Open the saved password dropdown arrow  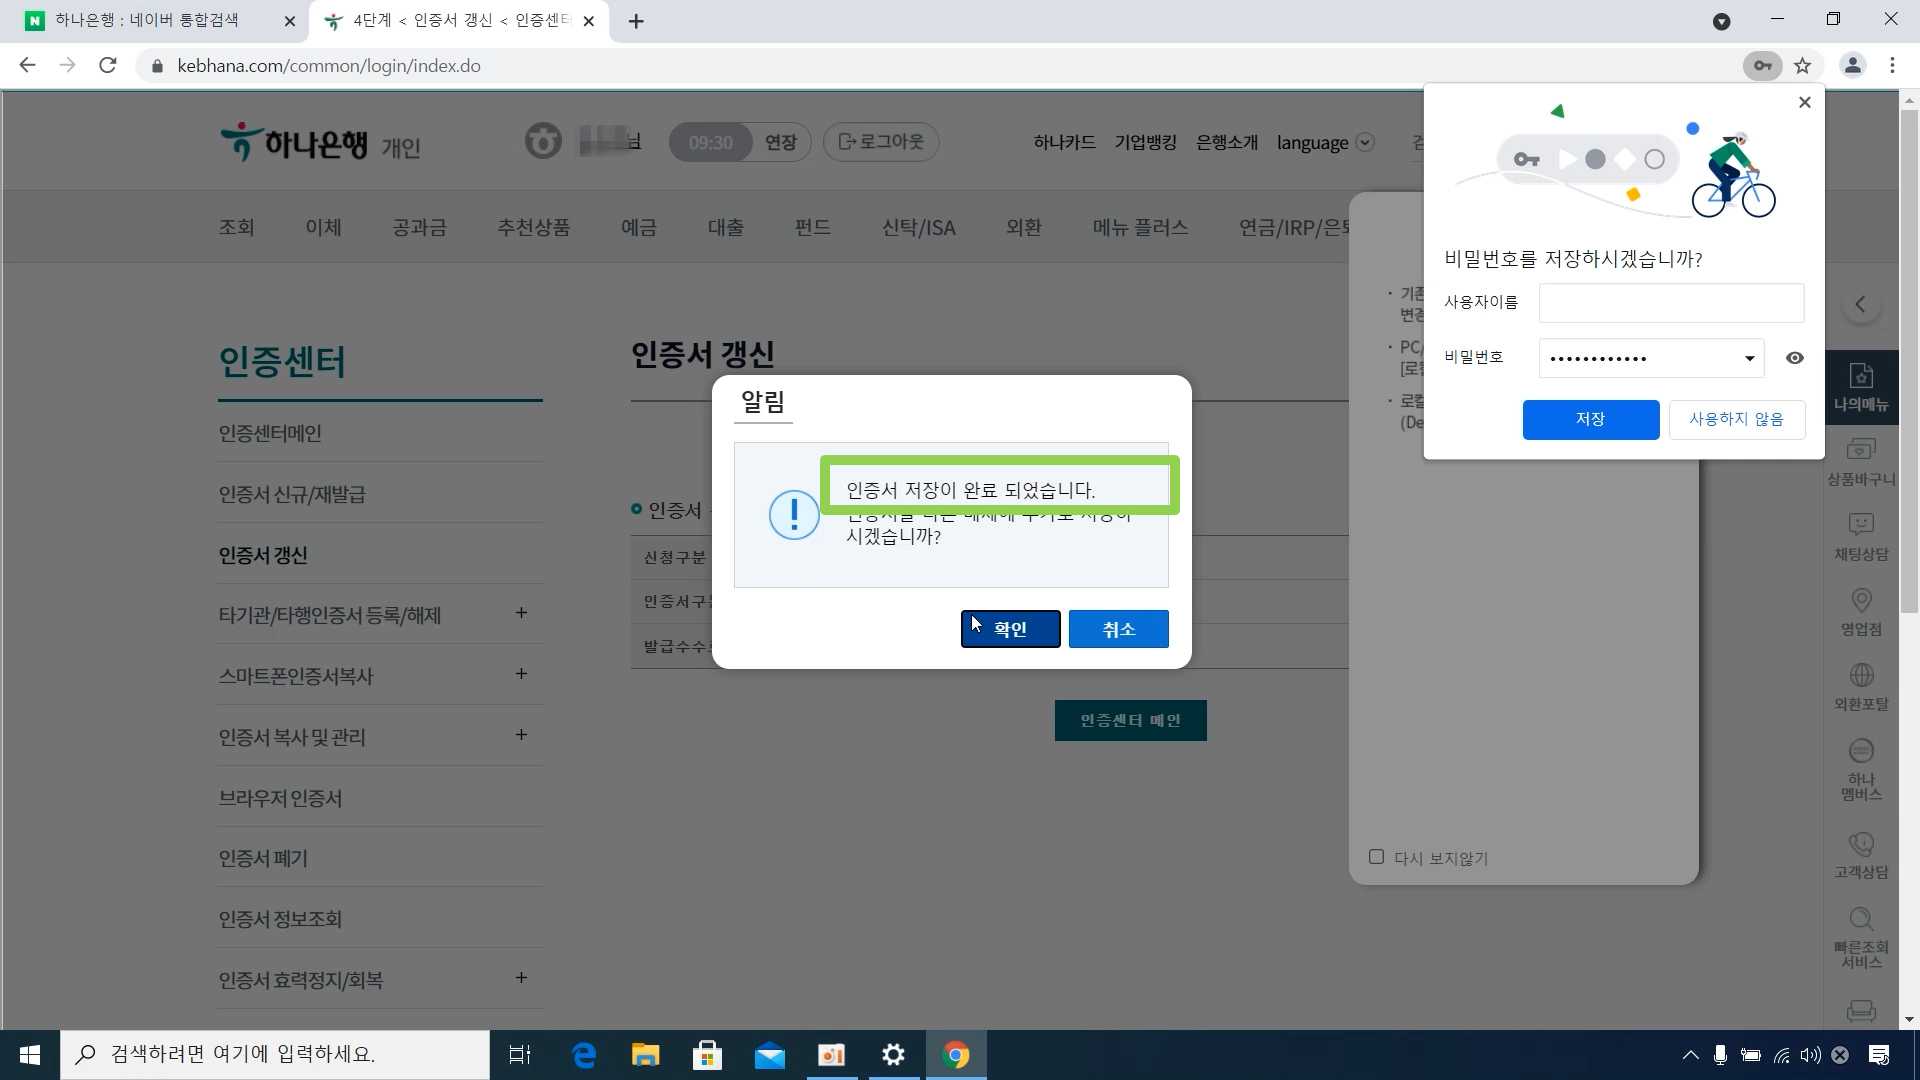click(1749, 358)
